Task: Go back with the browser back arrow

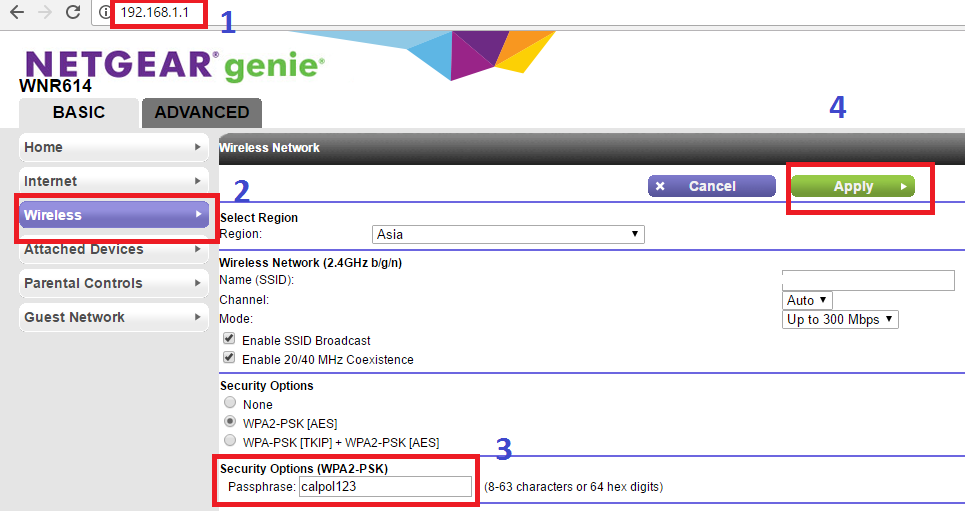Action: [17, 12]
